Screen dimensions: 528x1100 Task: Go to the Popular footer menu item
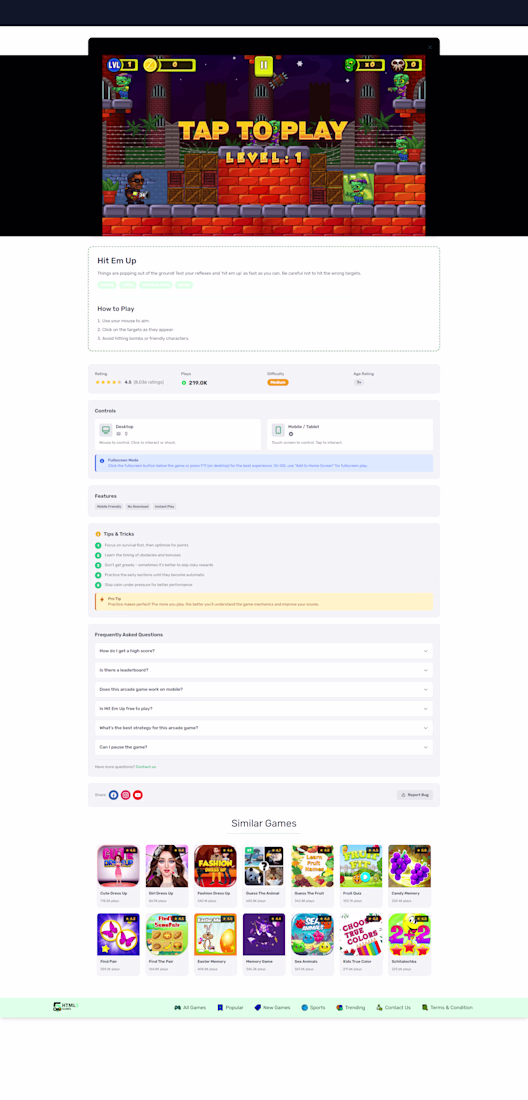[230, 1007]
